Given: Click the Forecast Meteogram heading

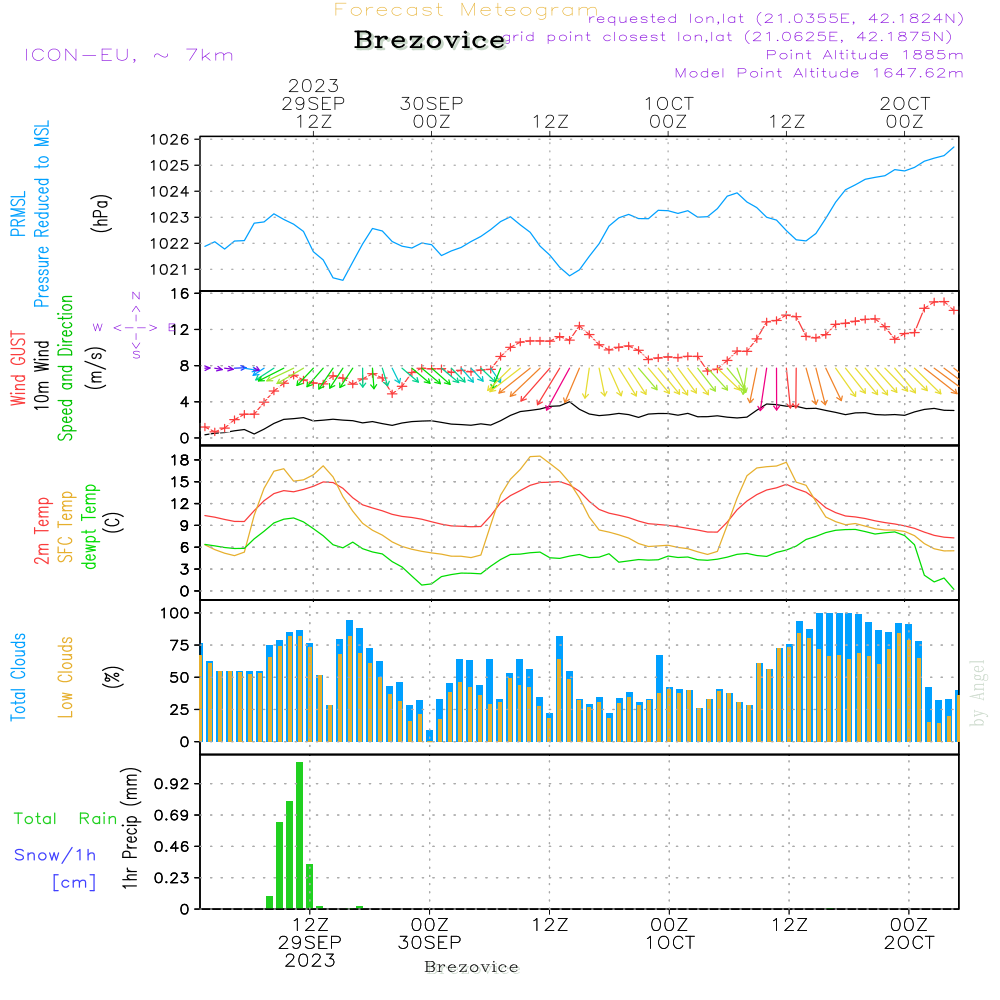Looking at the screenshot, I should point(466,10).
